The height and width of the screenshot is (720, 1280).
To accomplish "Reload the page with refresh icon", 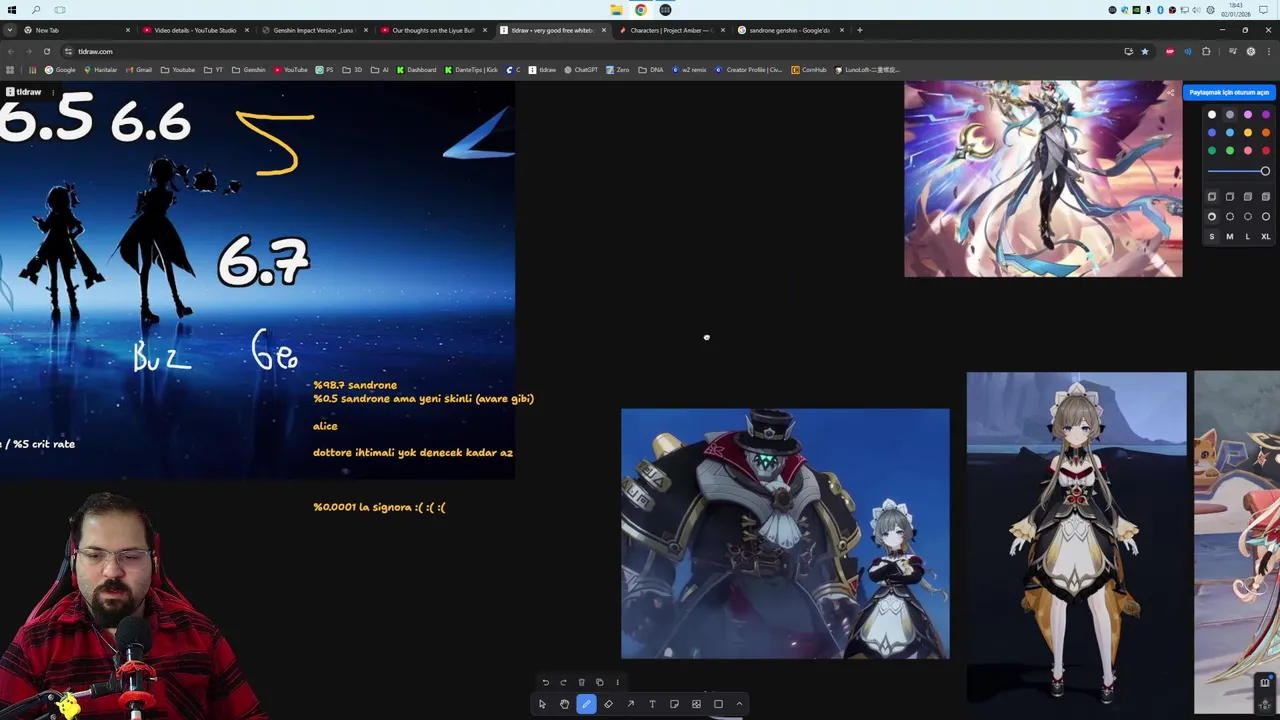I will point(46,51).
